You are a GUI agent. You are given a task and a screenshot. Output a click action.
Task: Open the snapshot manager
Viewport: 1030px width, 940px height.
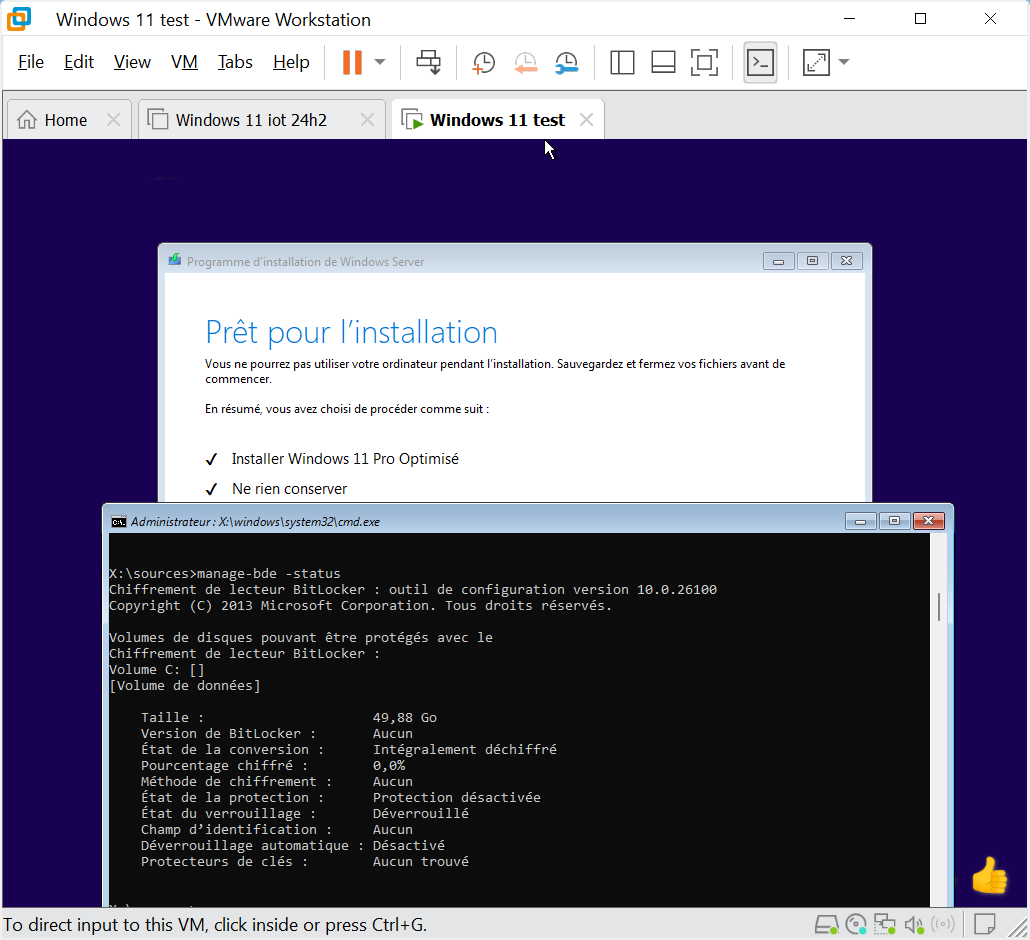566,62
